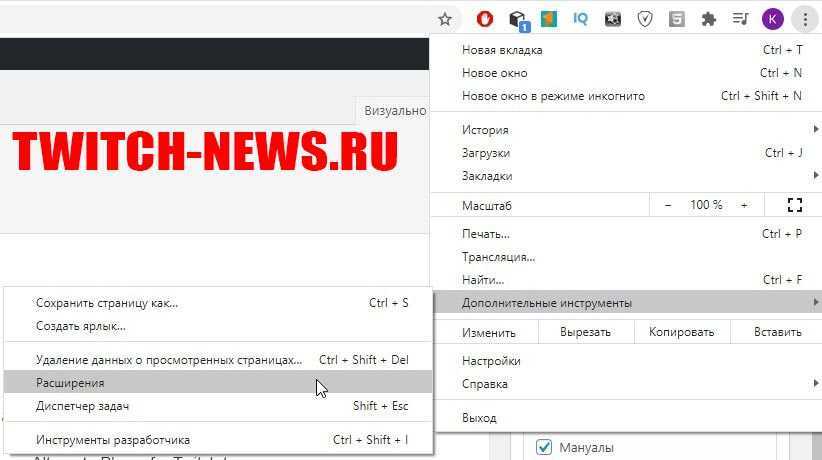Open the puzzle piece Extensions menu
822x460 pixels.
click(x=709, y=19)
